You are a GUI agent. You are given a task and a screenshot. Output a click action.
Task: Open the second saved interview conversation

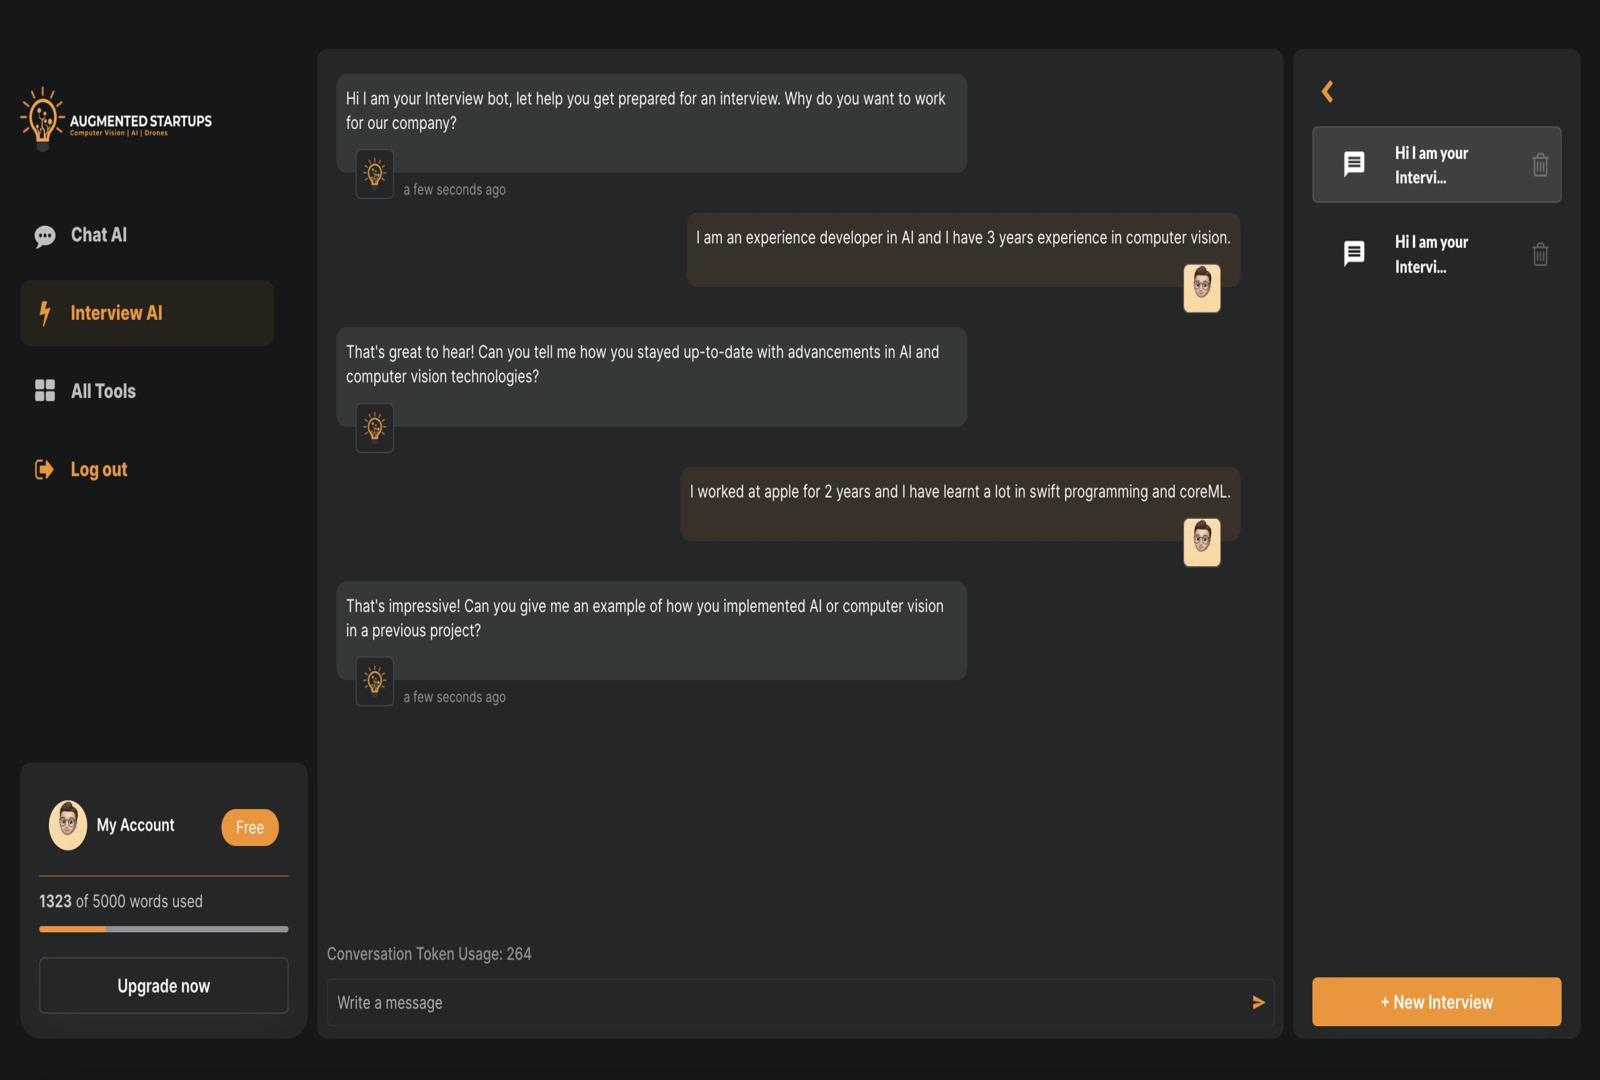coord(1430,253)
